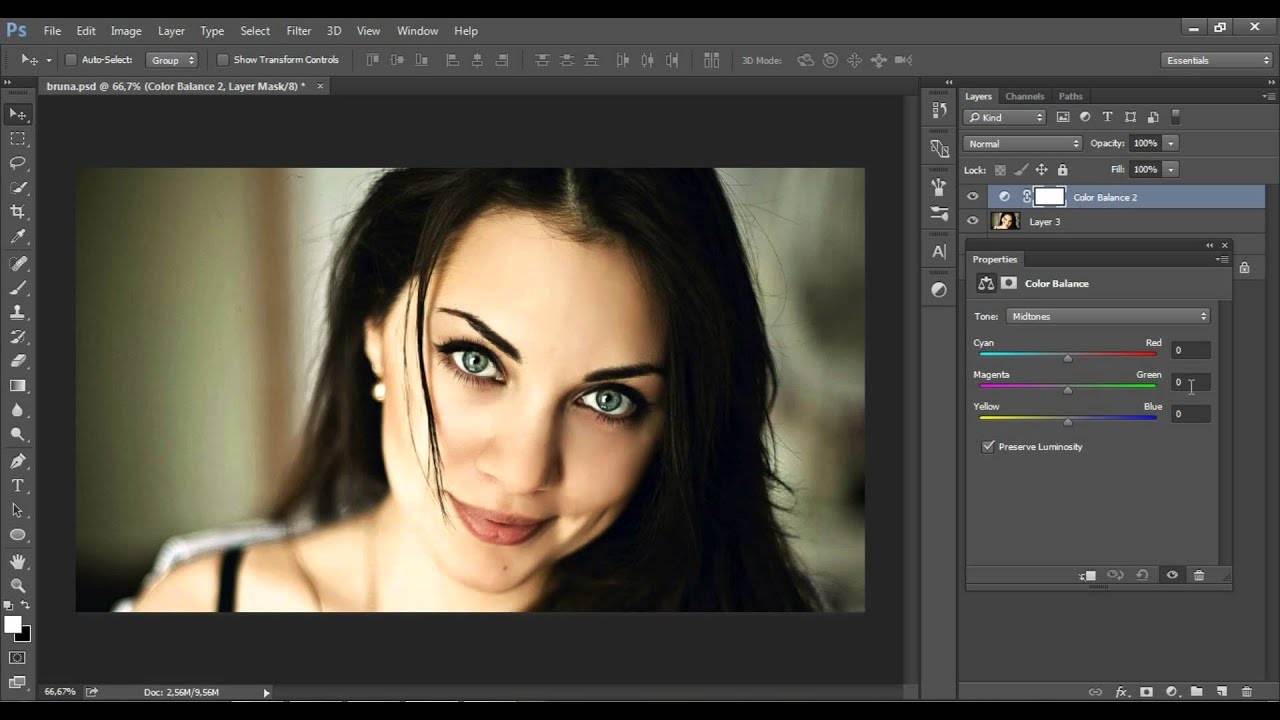
Task: Hide Layer 3 visibility eye
Action: point(972,221)
